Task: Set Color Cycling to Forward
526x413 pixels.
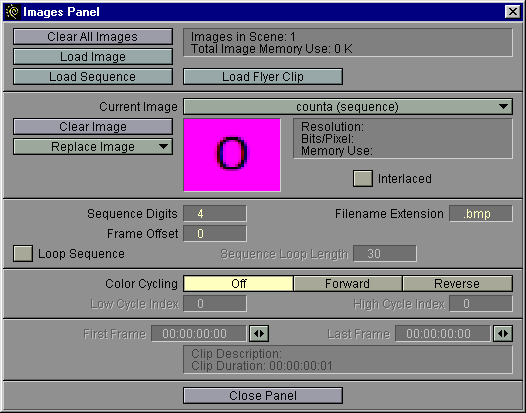Action: (348, 283)
